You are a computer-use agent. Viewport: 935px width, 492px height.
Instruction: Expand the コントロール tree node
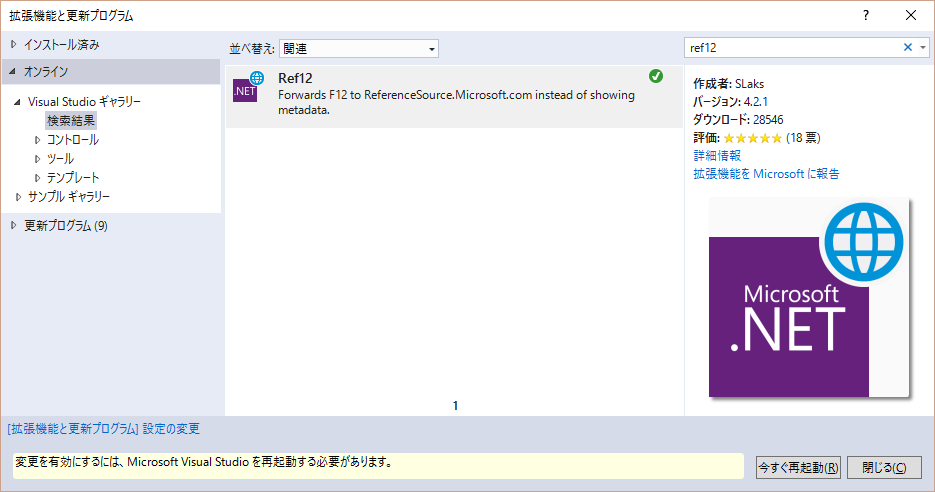pos(38,140)
